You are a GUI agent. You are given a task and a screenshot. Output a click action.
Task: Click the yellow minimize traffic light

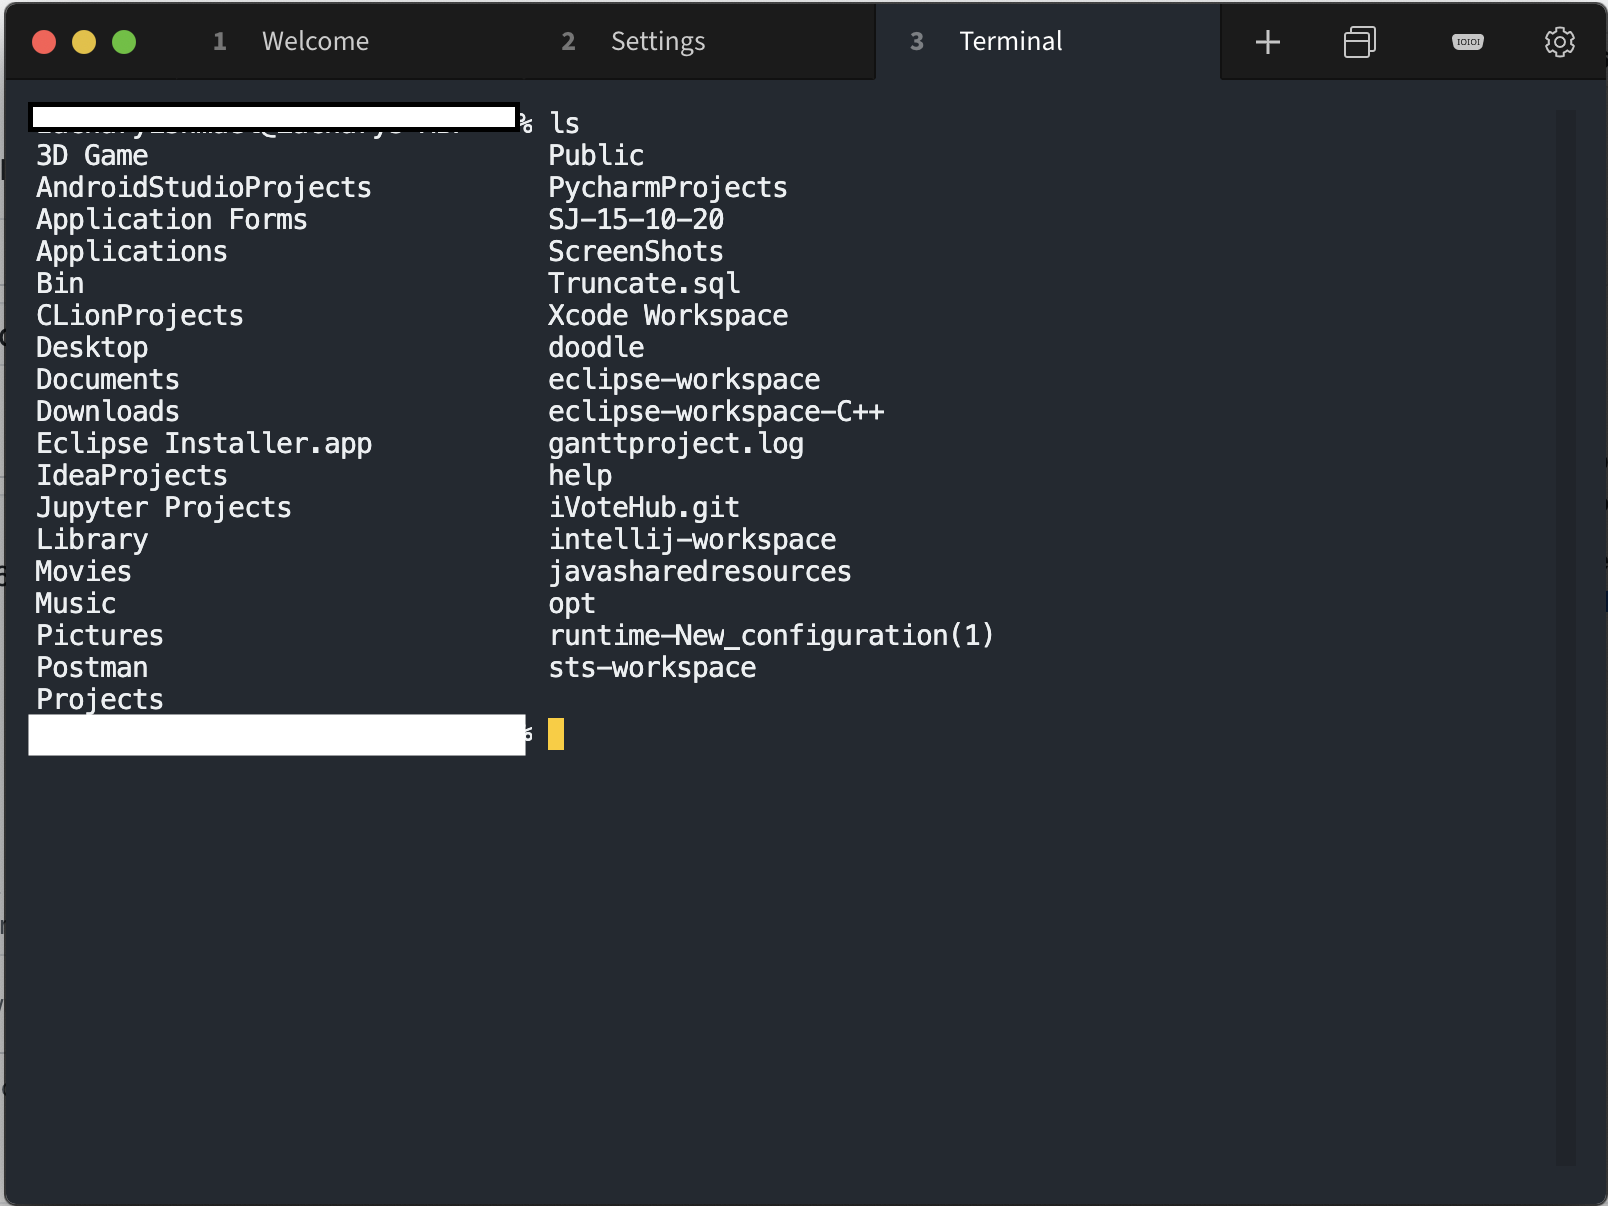click(x=84, y=42)
